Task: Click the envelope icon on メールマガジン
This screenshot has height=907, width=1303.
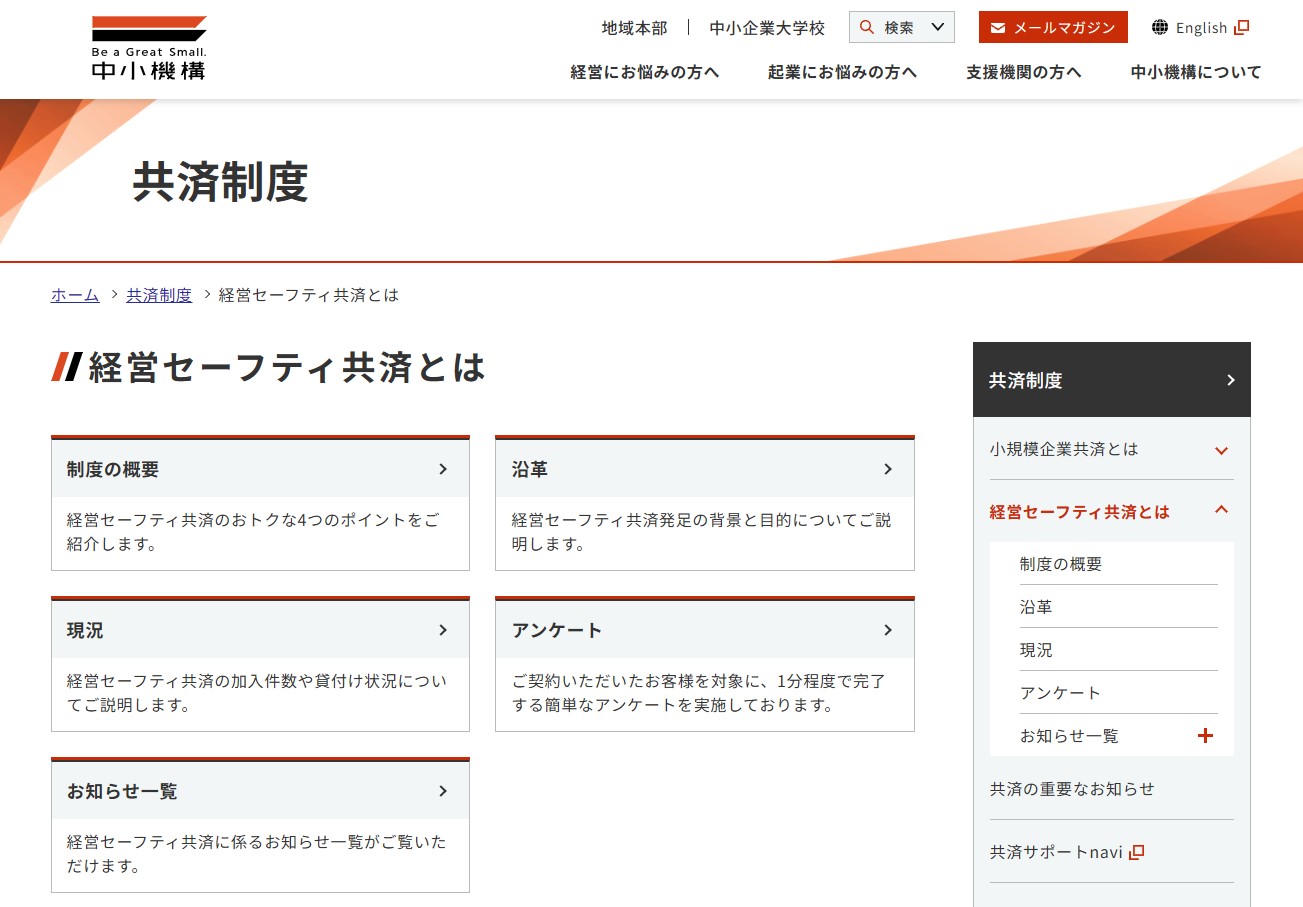Action: click(x=997, y=28)
